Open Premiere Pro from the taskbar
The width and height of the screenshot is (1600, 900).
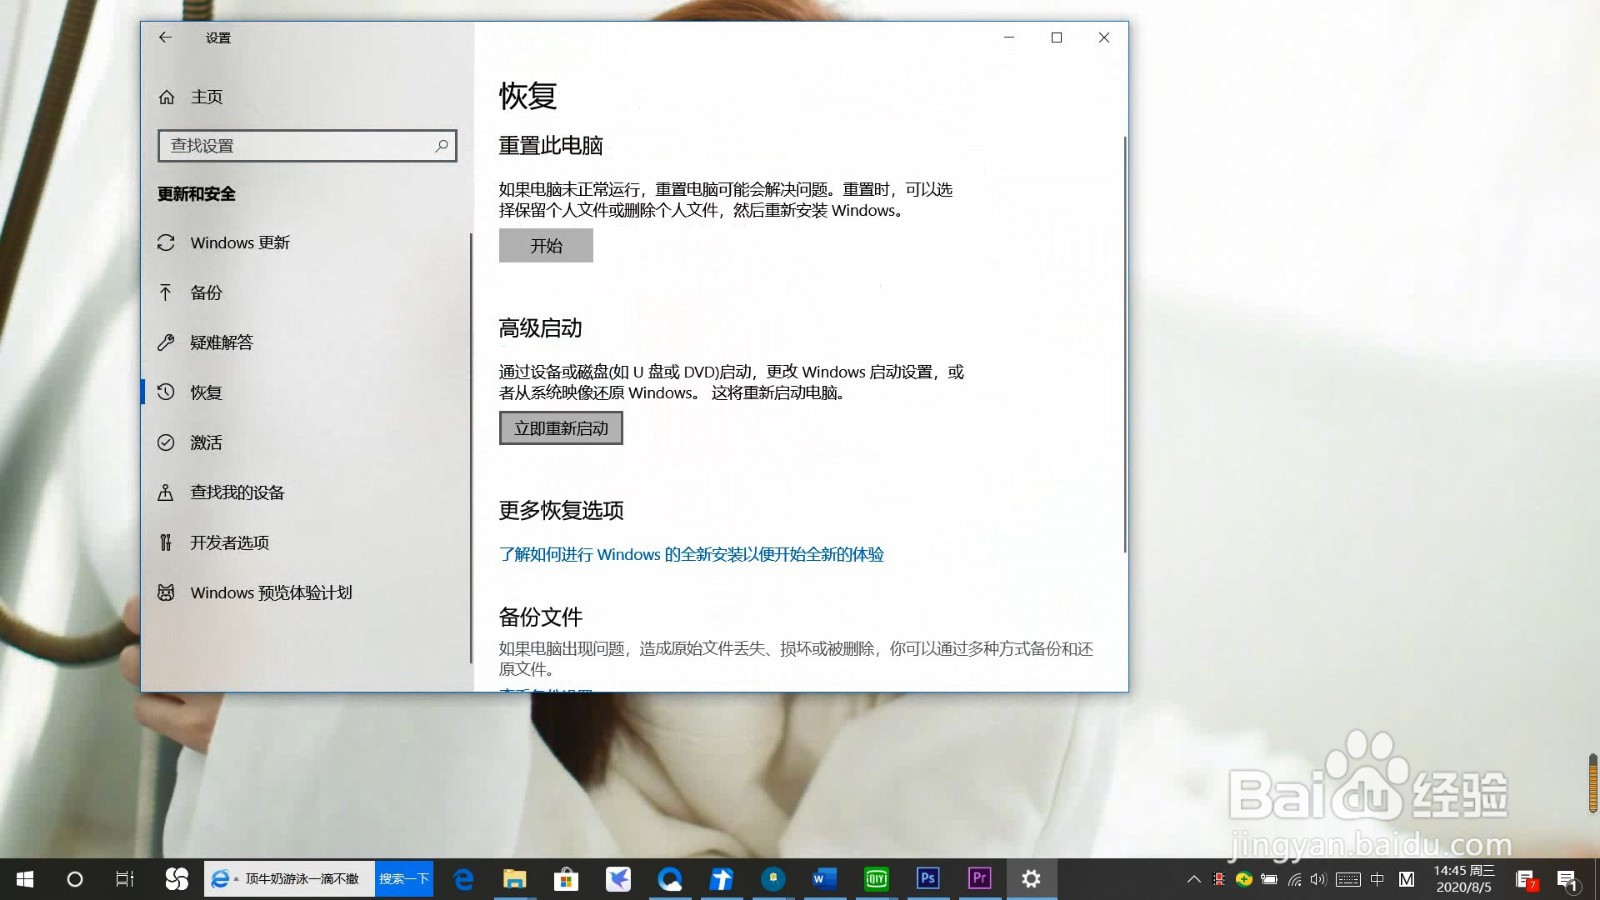coord(980,879)
